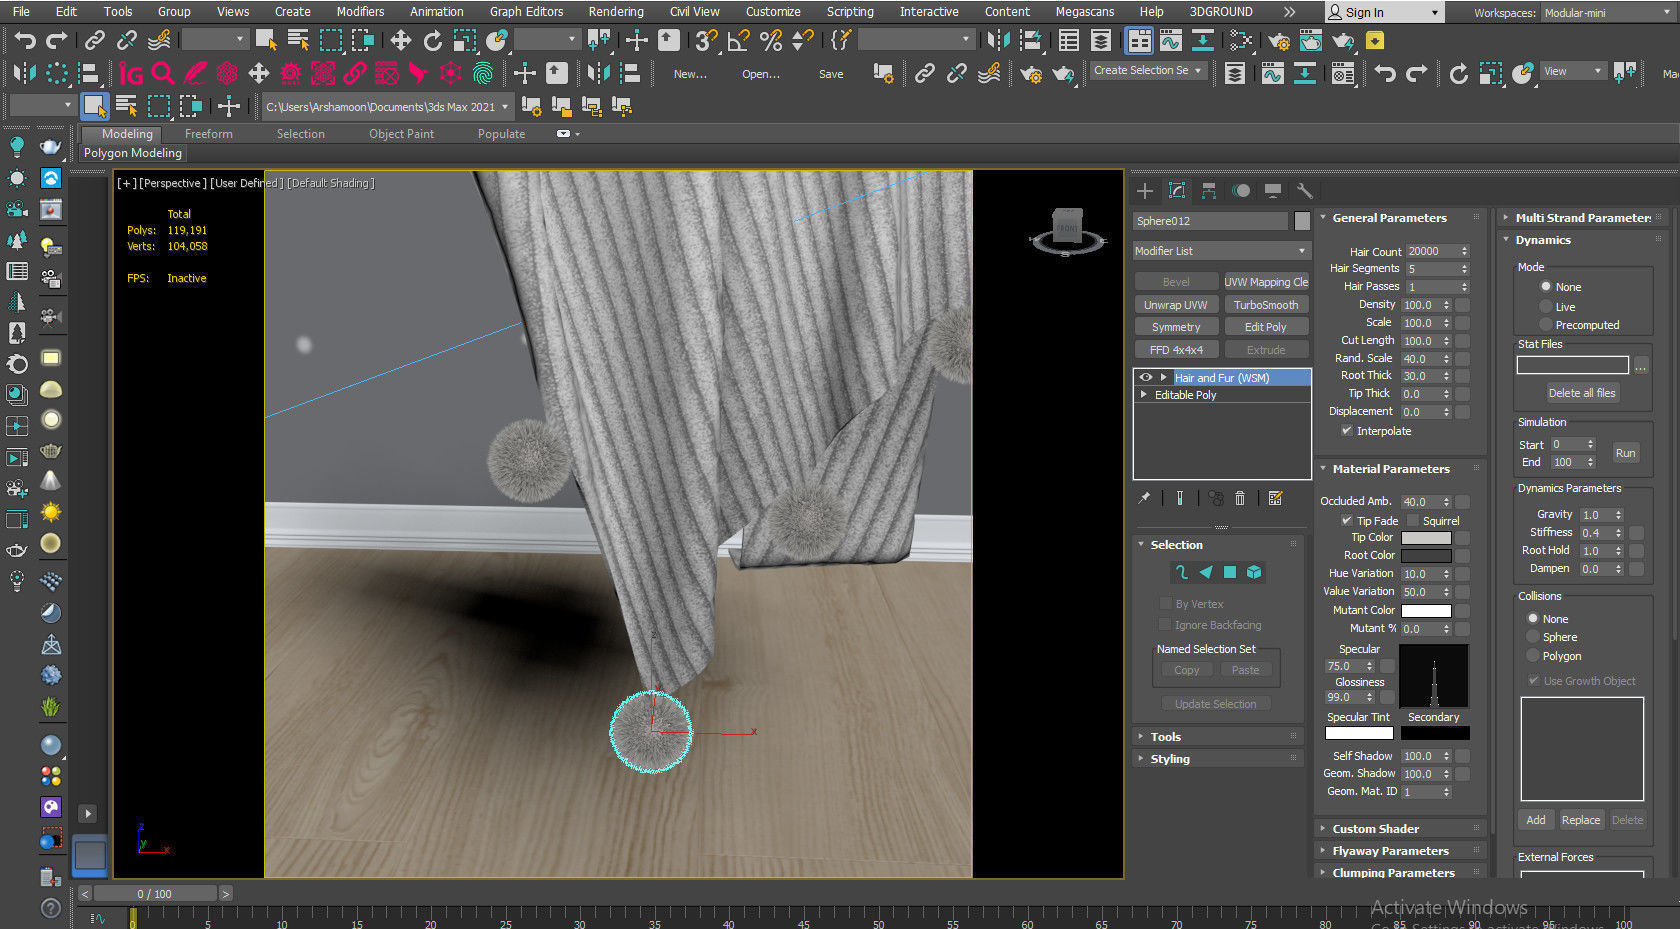Click the Root Color swatch
The image size is (1680, 929).
click(x=1426, y=556)
